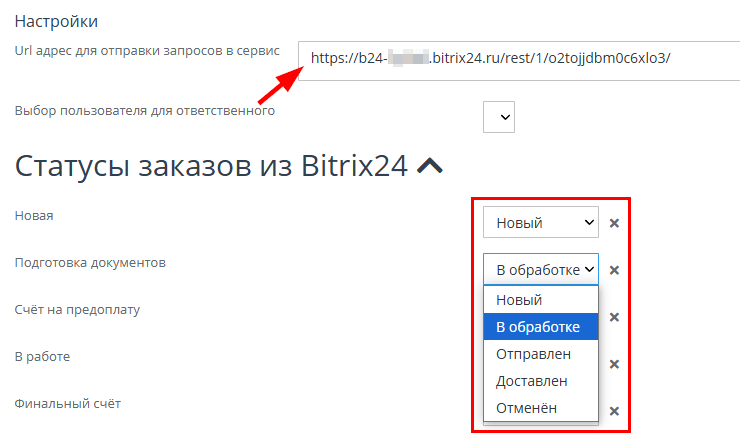The width and height of the screenshot is (740, 435).
Task: Collapse the Статусы заказов из Bitrix24 section
Action: click(x=430, y=167)
